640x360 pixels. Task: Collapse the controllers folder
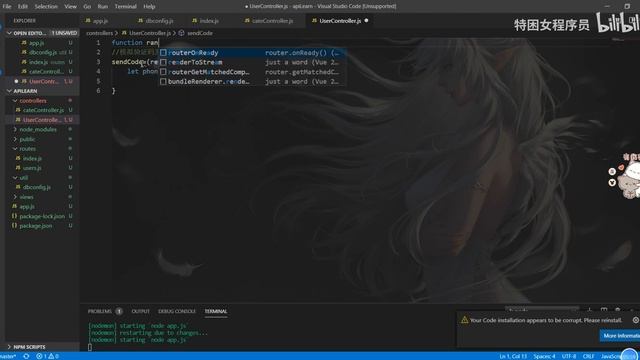click(15, 100)
